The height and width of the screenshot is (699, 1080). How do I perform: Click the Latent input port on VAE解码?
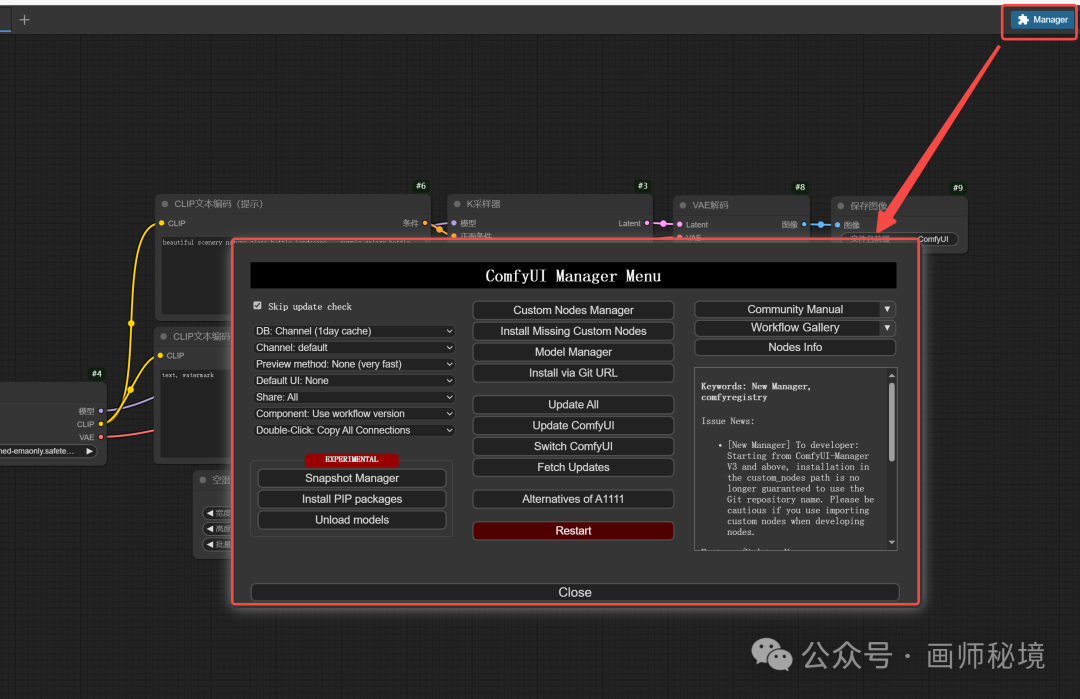click(x=680, y=225)
